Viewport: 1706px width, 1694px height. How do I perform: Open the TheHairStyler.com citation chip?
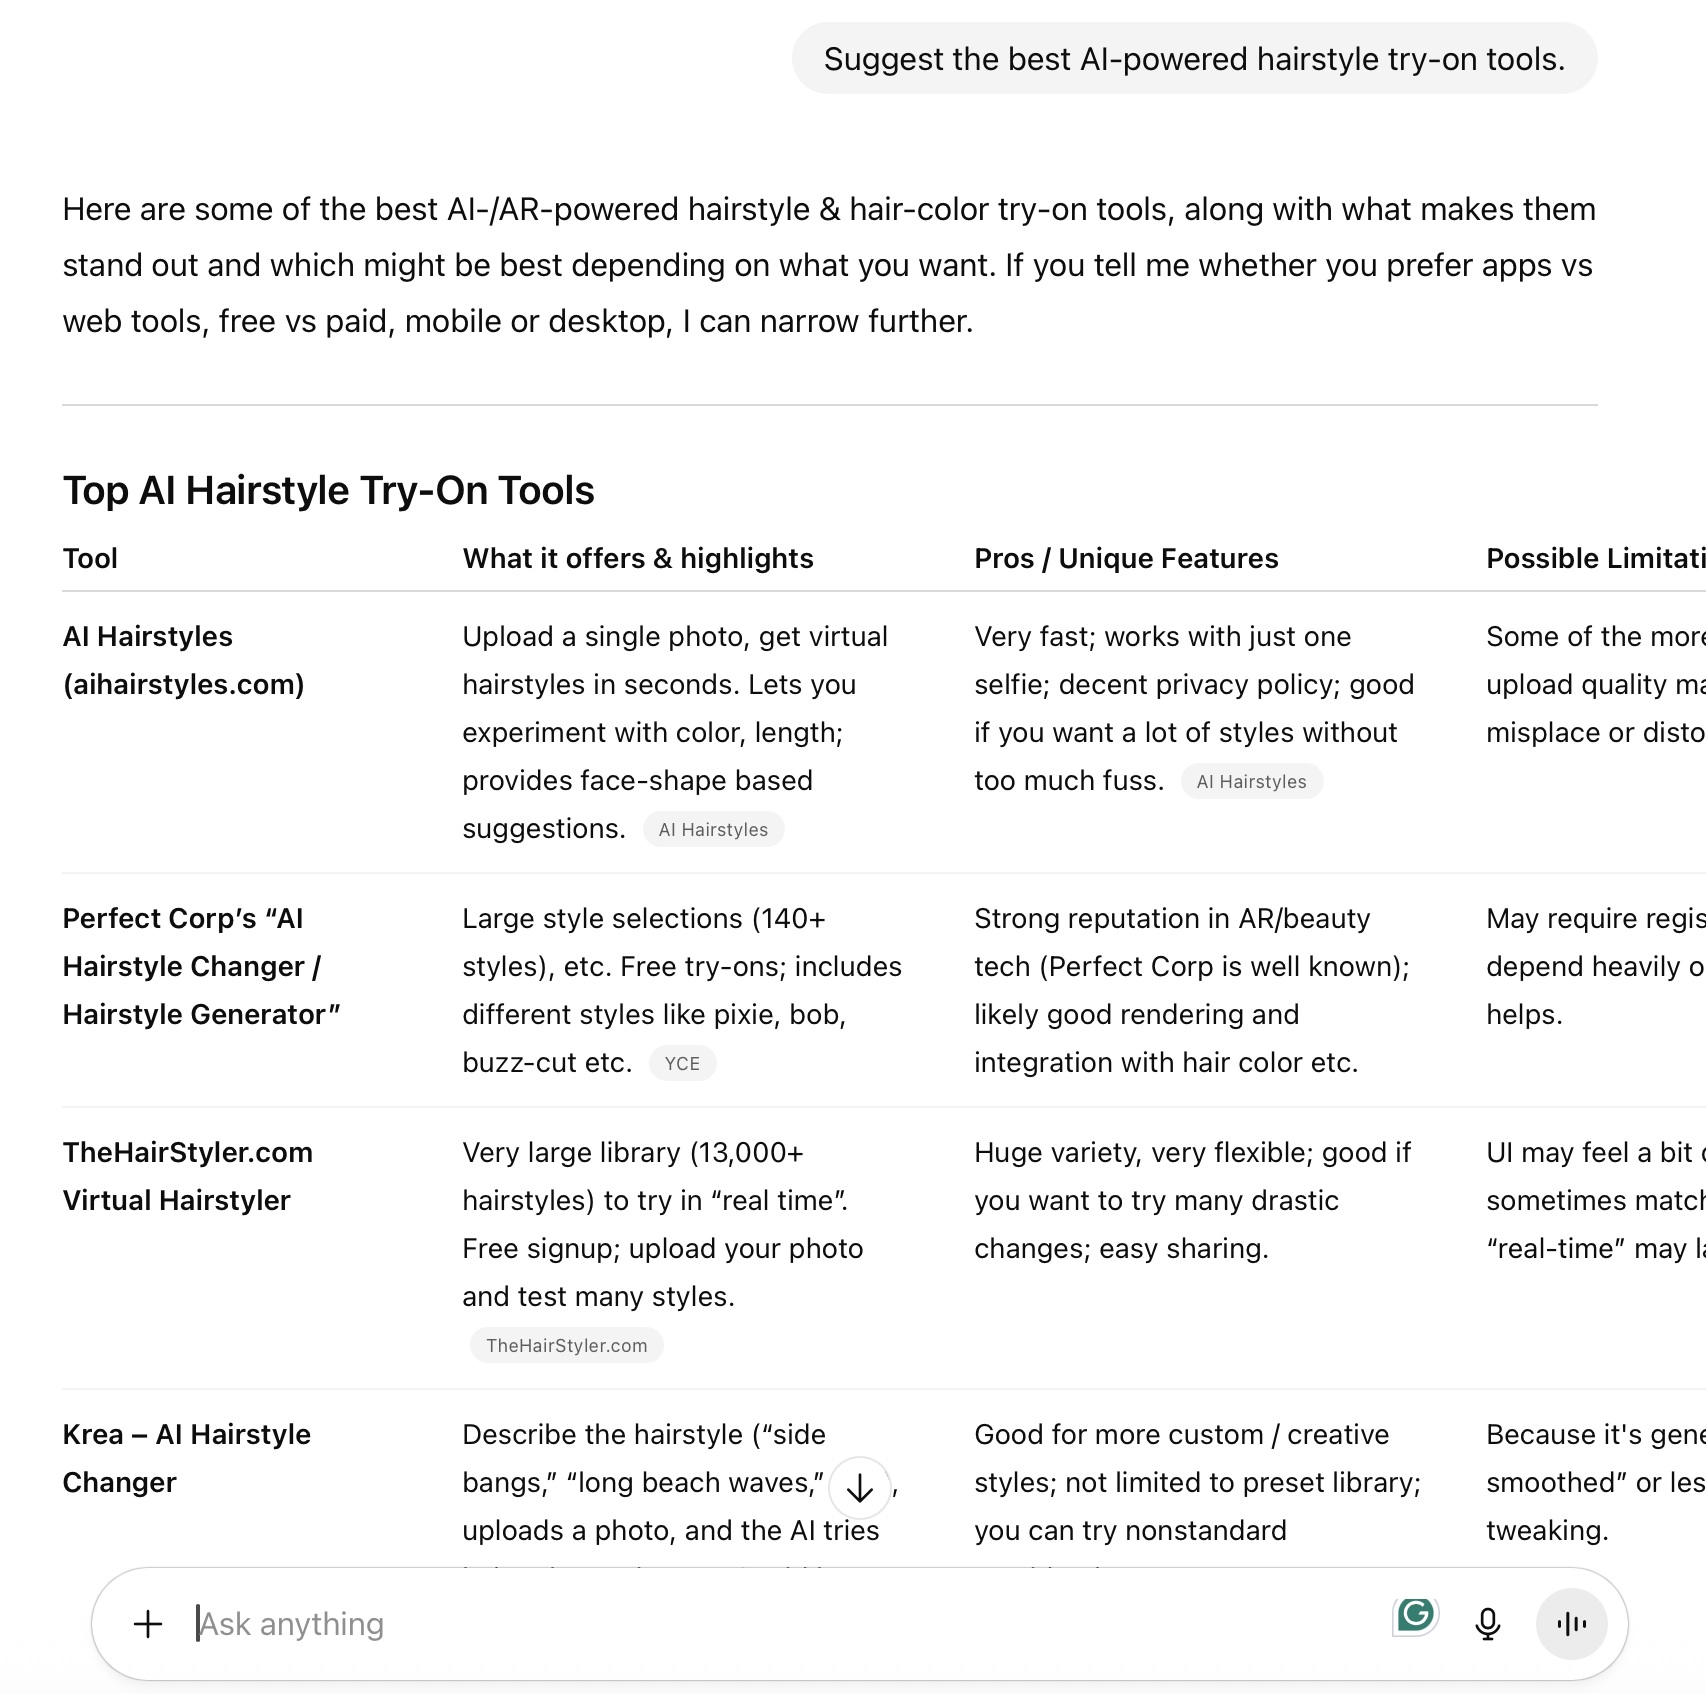pyautogui.click(x=566, y=1346)
